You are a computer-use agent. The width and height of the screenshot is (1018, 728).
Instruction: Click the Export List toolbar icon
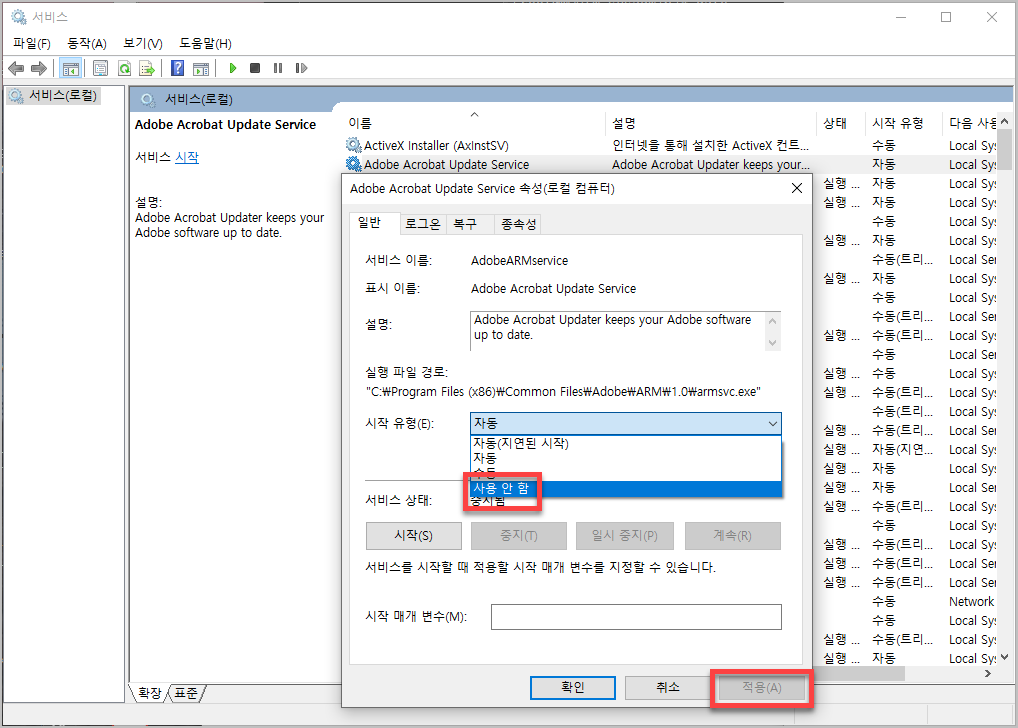147,68
